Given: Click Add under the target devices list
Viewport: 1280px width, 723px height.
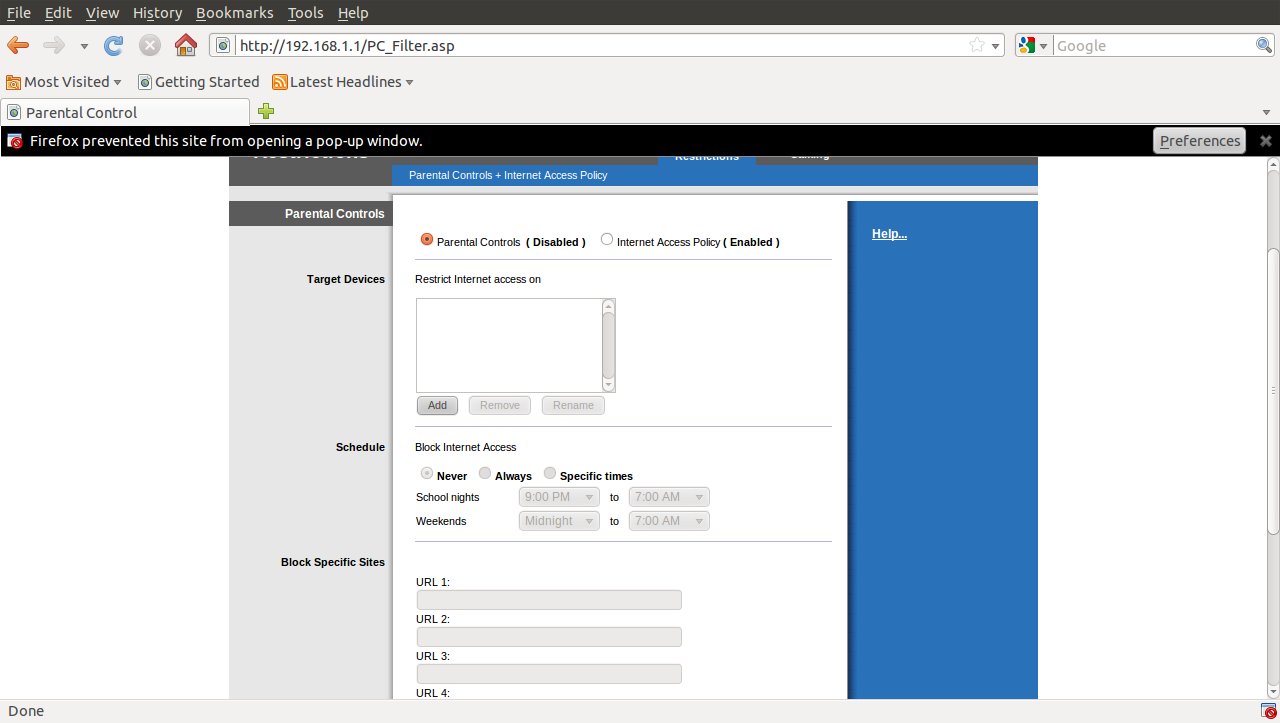Looking at the screenshot, I should pos(437,405).
